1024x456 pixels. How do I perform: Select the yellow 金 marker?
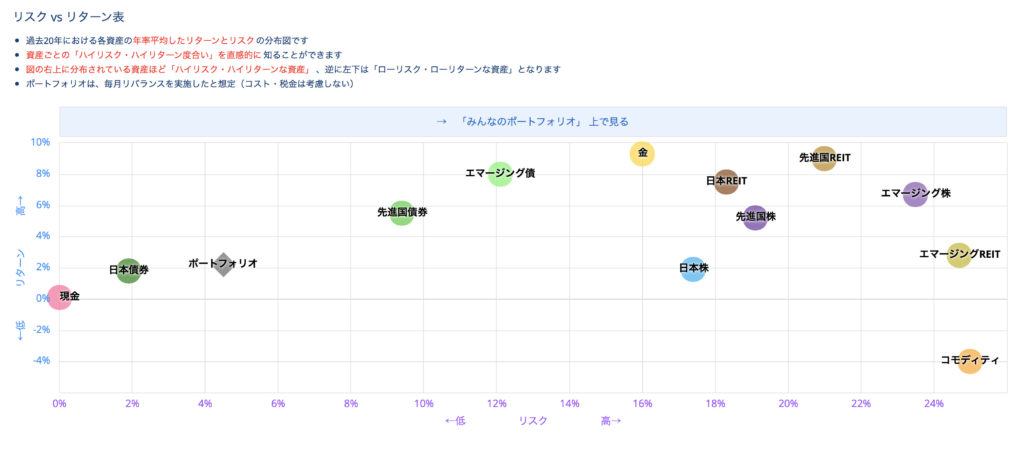click(x=642, y=154)
